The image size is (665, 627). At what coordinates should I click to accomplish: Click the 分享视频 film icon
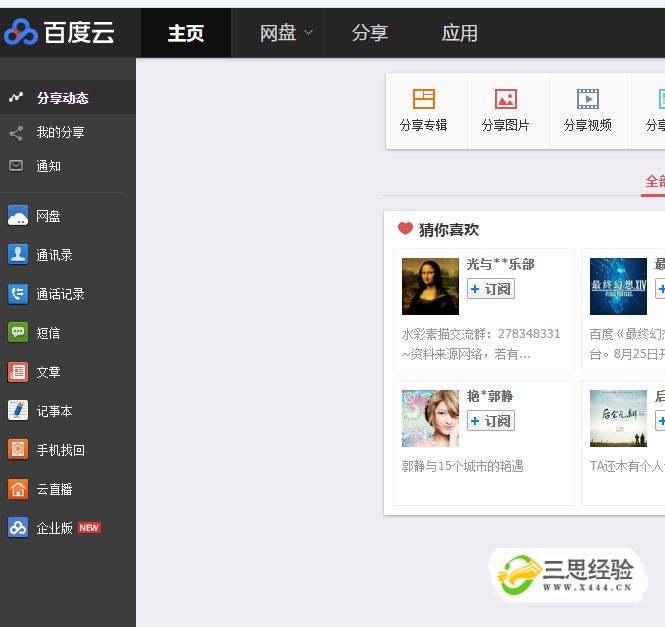point(588,99)
